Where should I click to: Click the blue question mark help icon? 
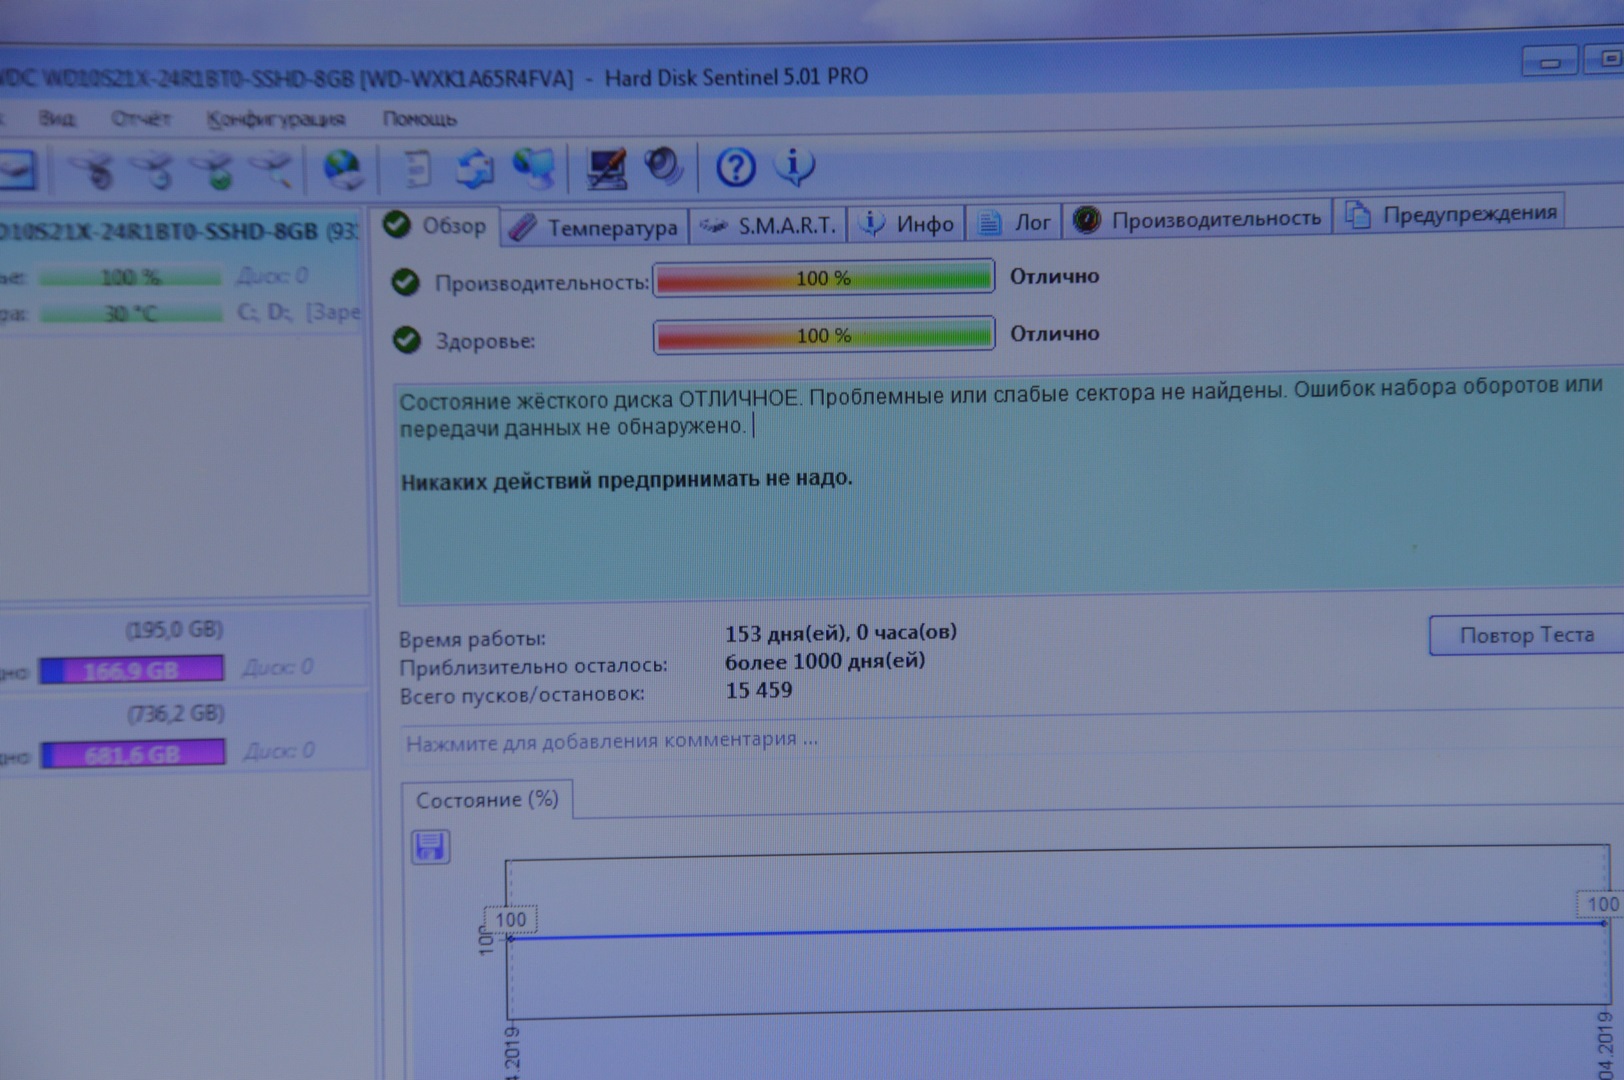coord(735,167)
